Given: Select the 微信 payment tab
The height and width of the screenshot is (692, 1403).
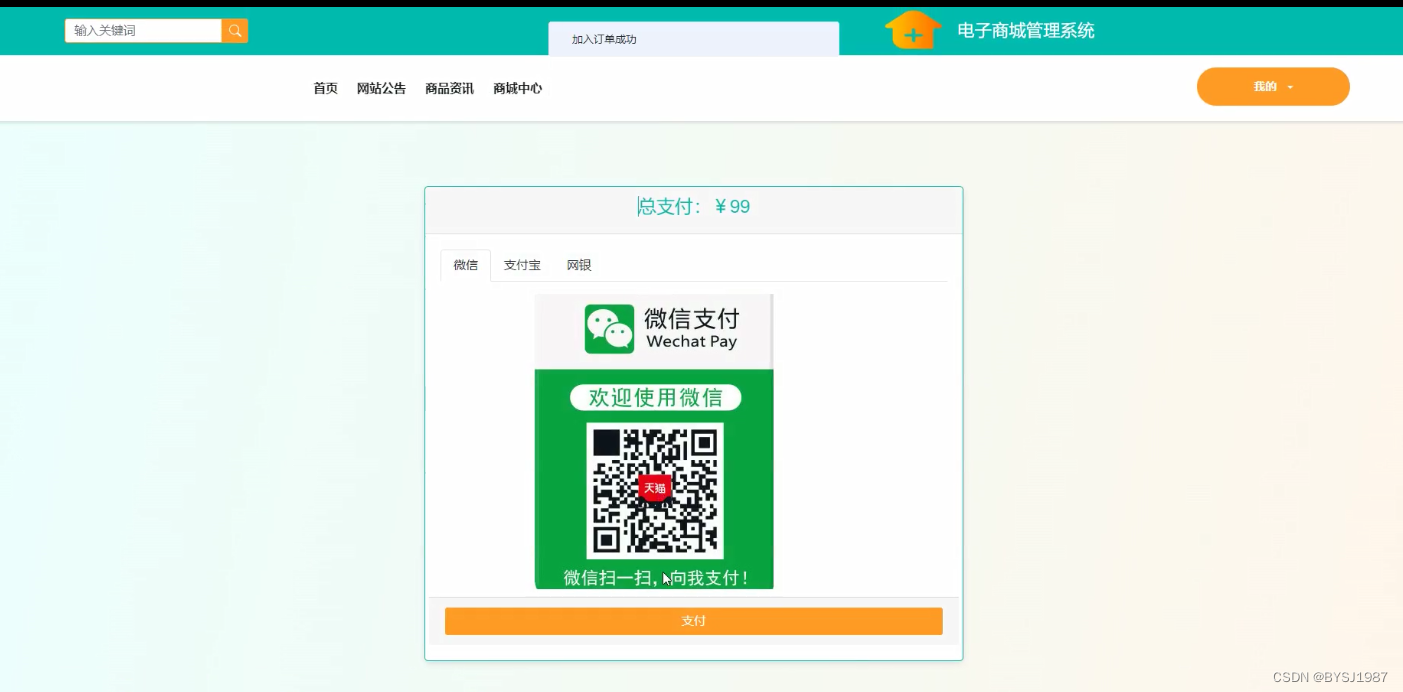Looking at the screenshot, I should pos(466,265).
